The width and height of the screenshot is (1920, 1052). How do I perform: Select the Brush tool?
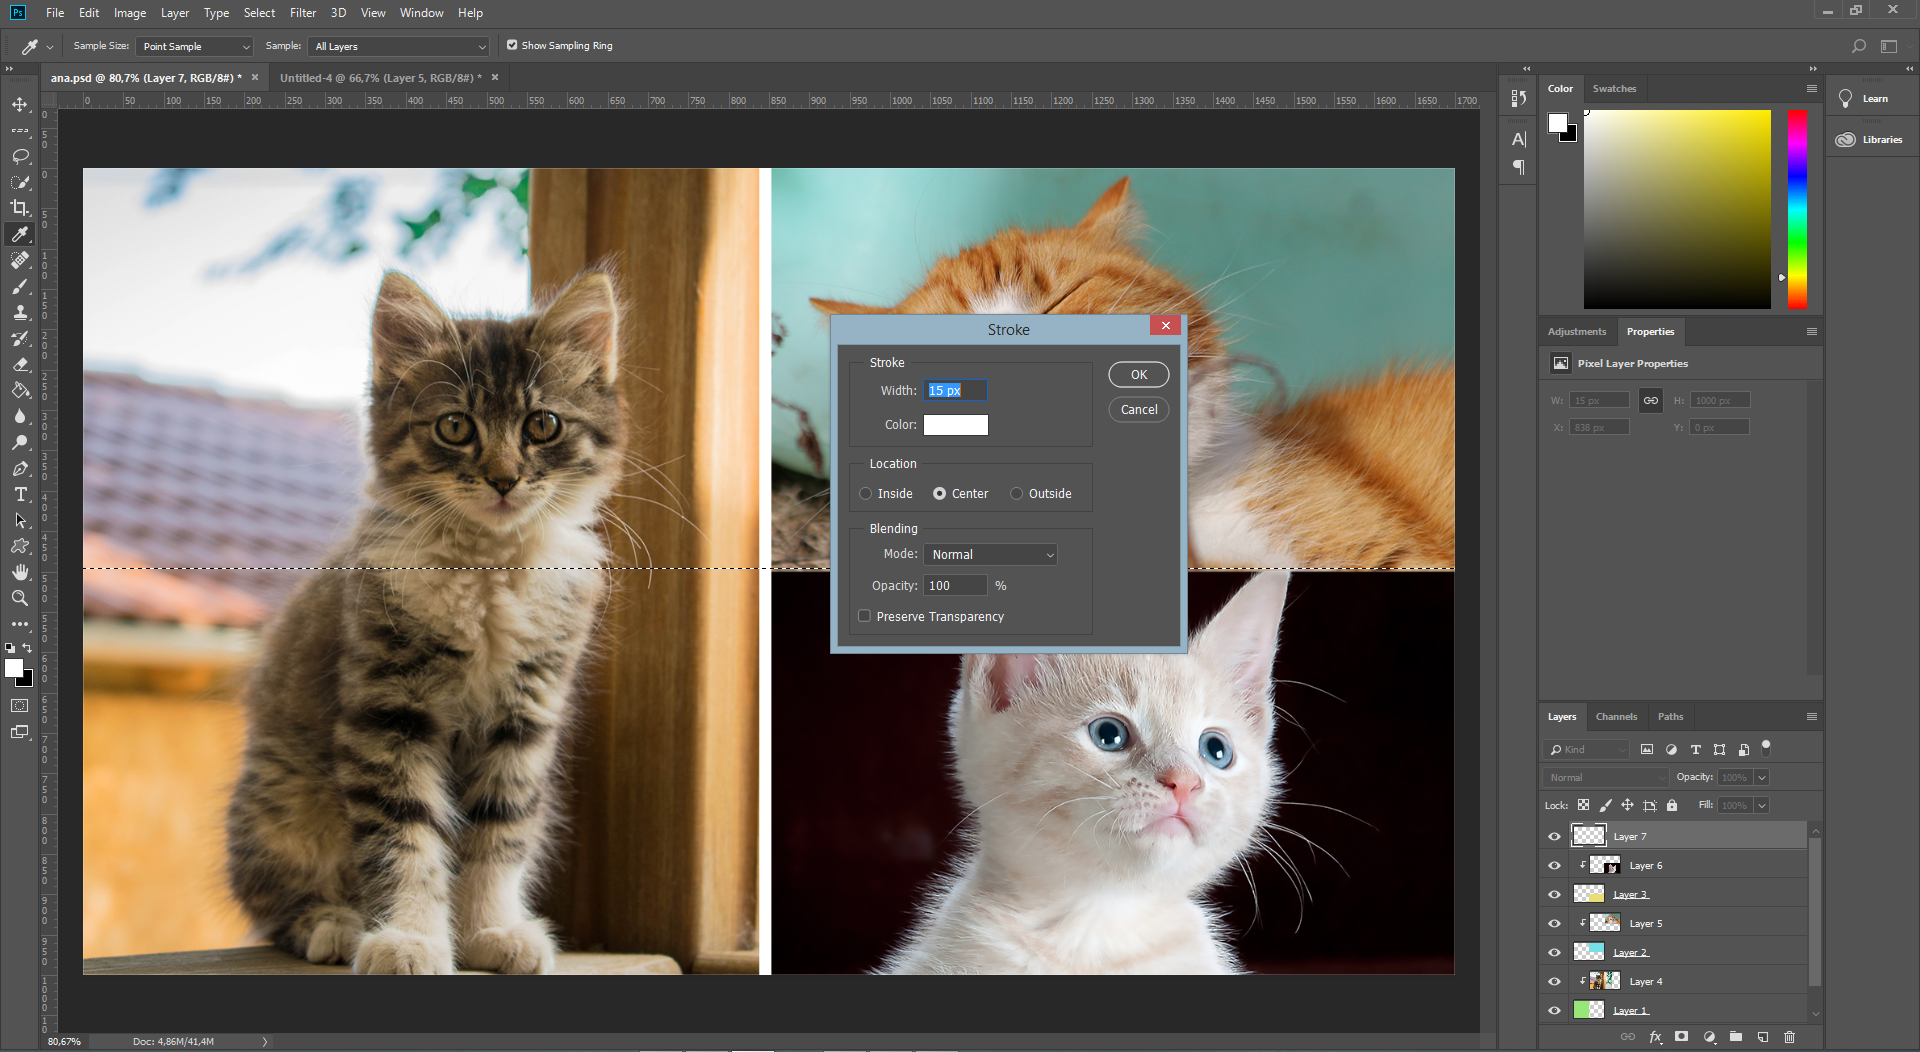coord(20,286)
